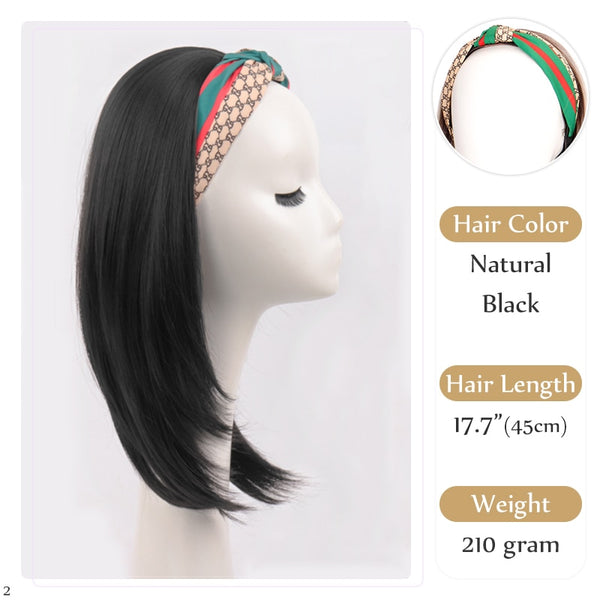Click the 17.7"(45cm) length value
The image size is (600, 600).
[x=510, y=425]
